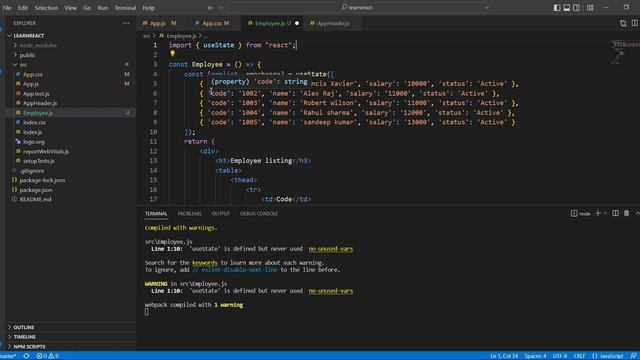Switch to DEBUG CONSOLE panel tab
The height and width of the screenshot is (360, 640).
click(x=259, y=213)
